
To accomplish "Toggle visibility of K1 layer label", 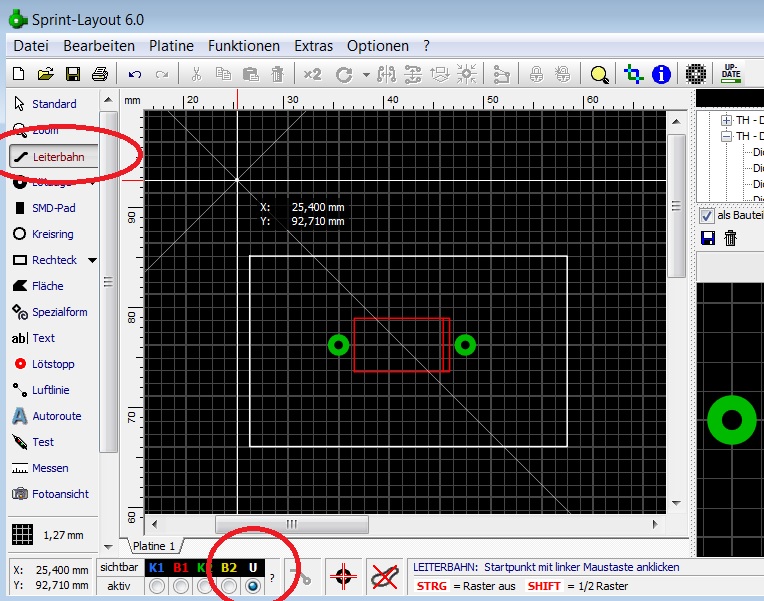I will (x=156, y=567).
